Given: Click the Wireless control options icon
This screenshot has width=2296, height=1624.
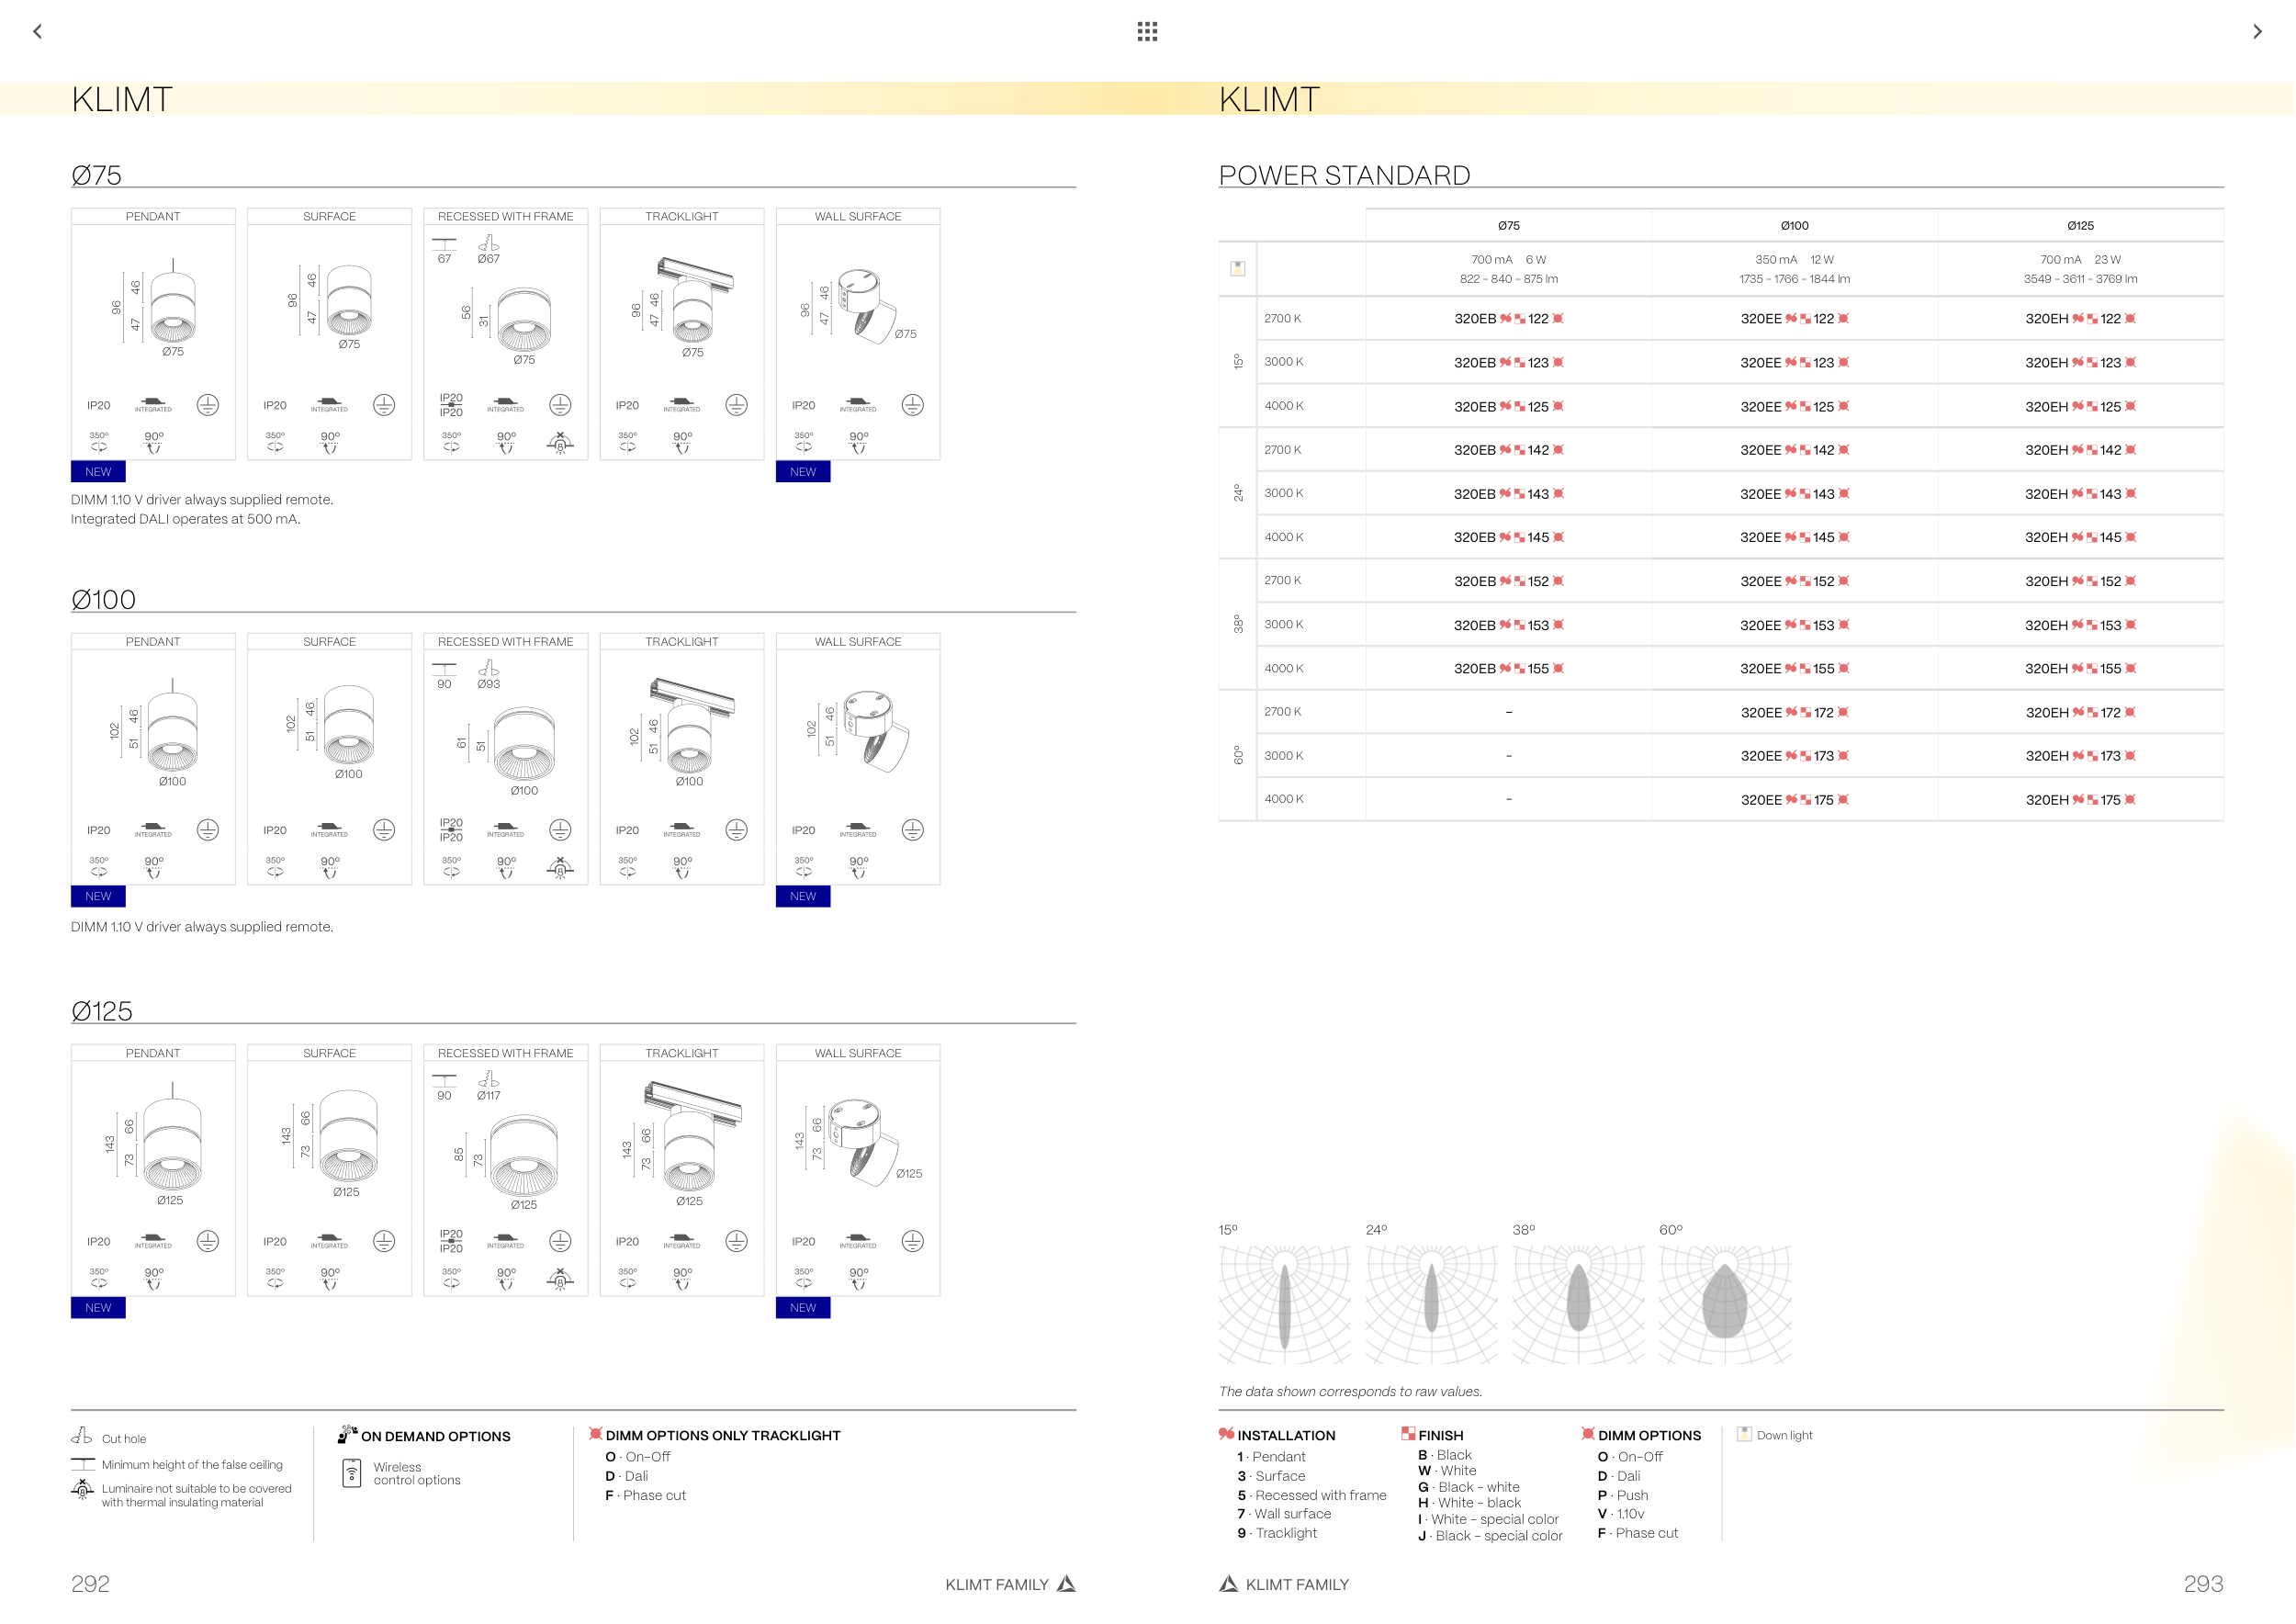Looking at the screenshot, I should 352,1473.
